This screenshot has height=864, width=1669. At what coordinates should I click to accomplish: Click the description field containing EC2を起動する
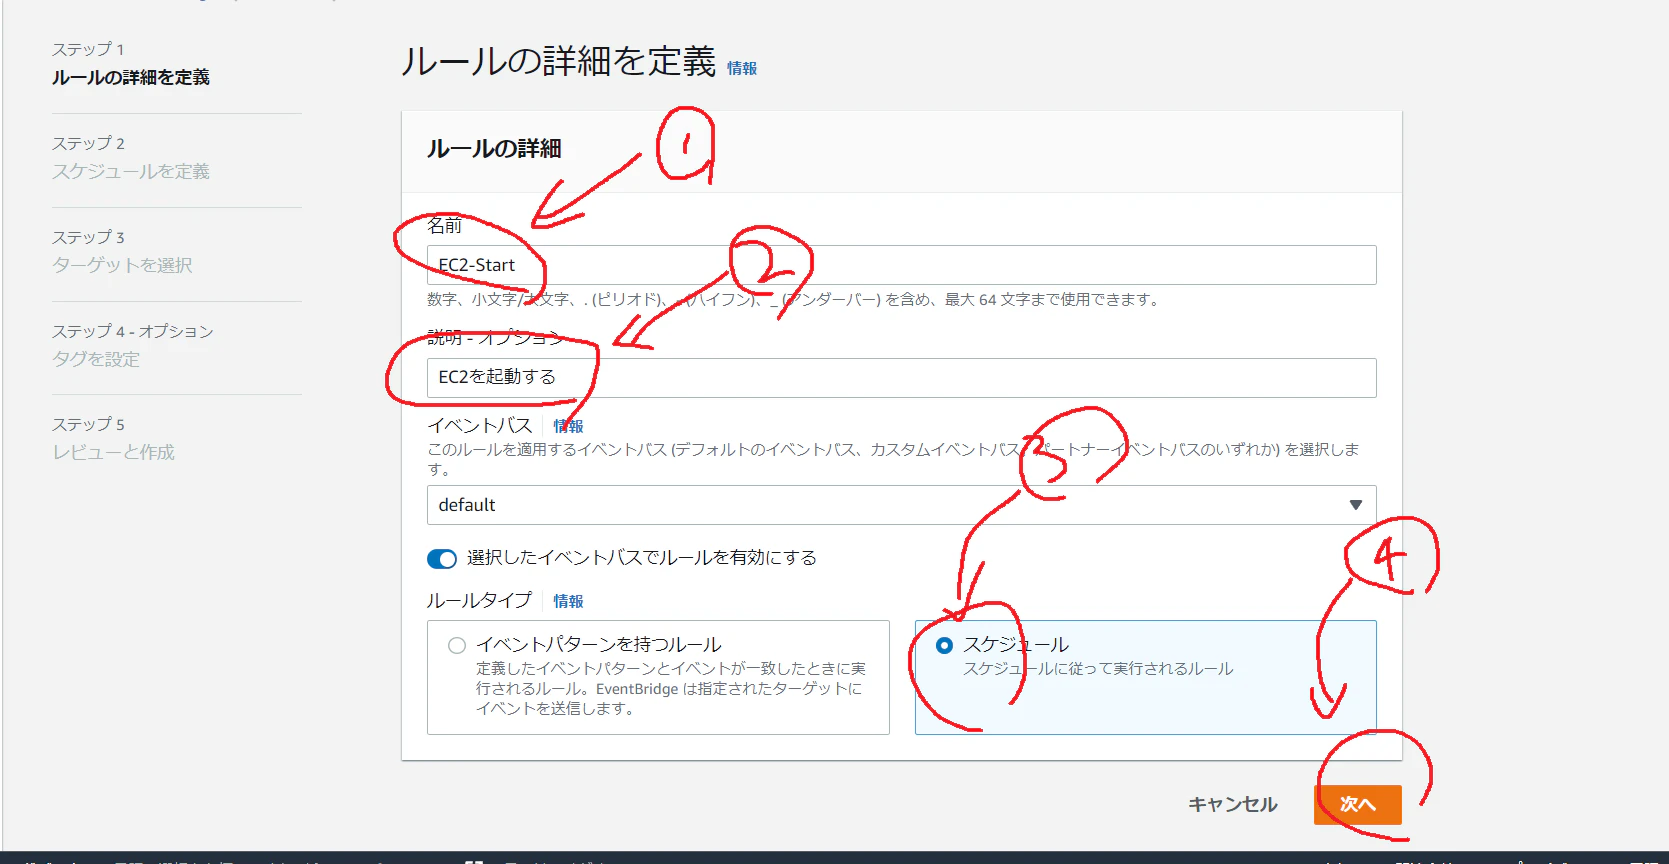coord(901,377)
